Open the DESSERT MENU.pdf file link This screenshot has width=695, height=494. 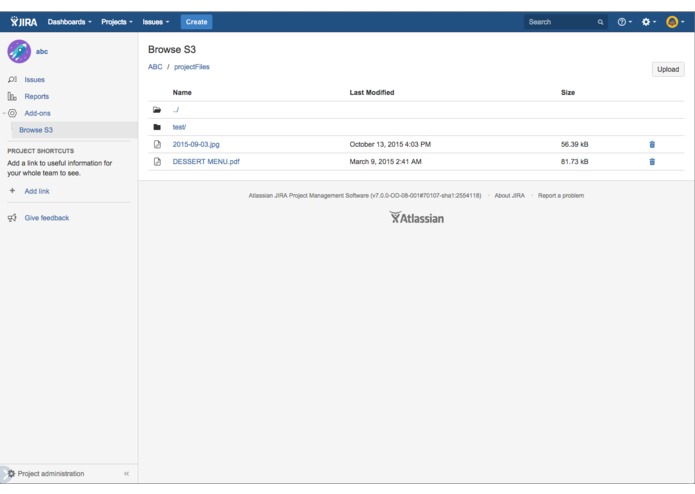point(206,162)
